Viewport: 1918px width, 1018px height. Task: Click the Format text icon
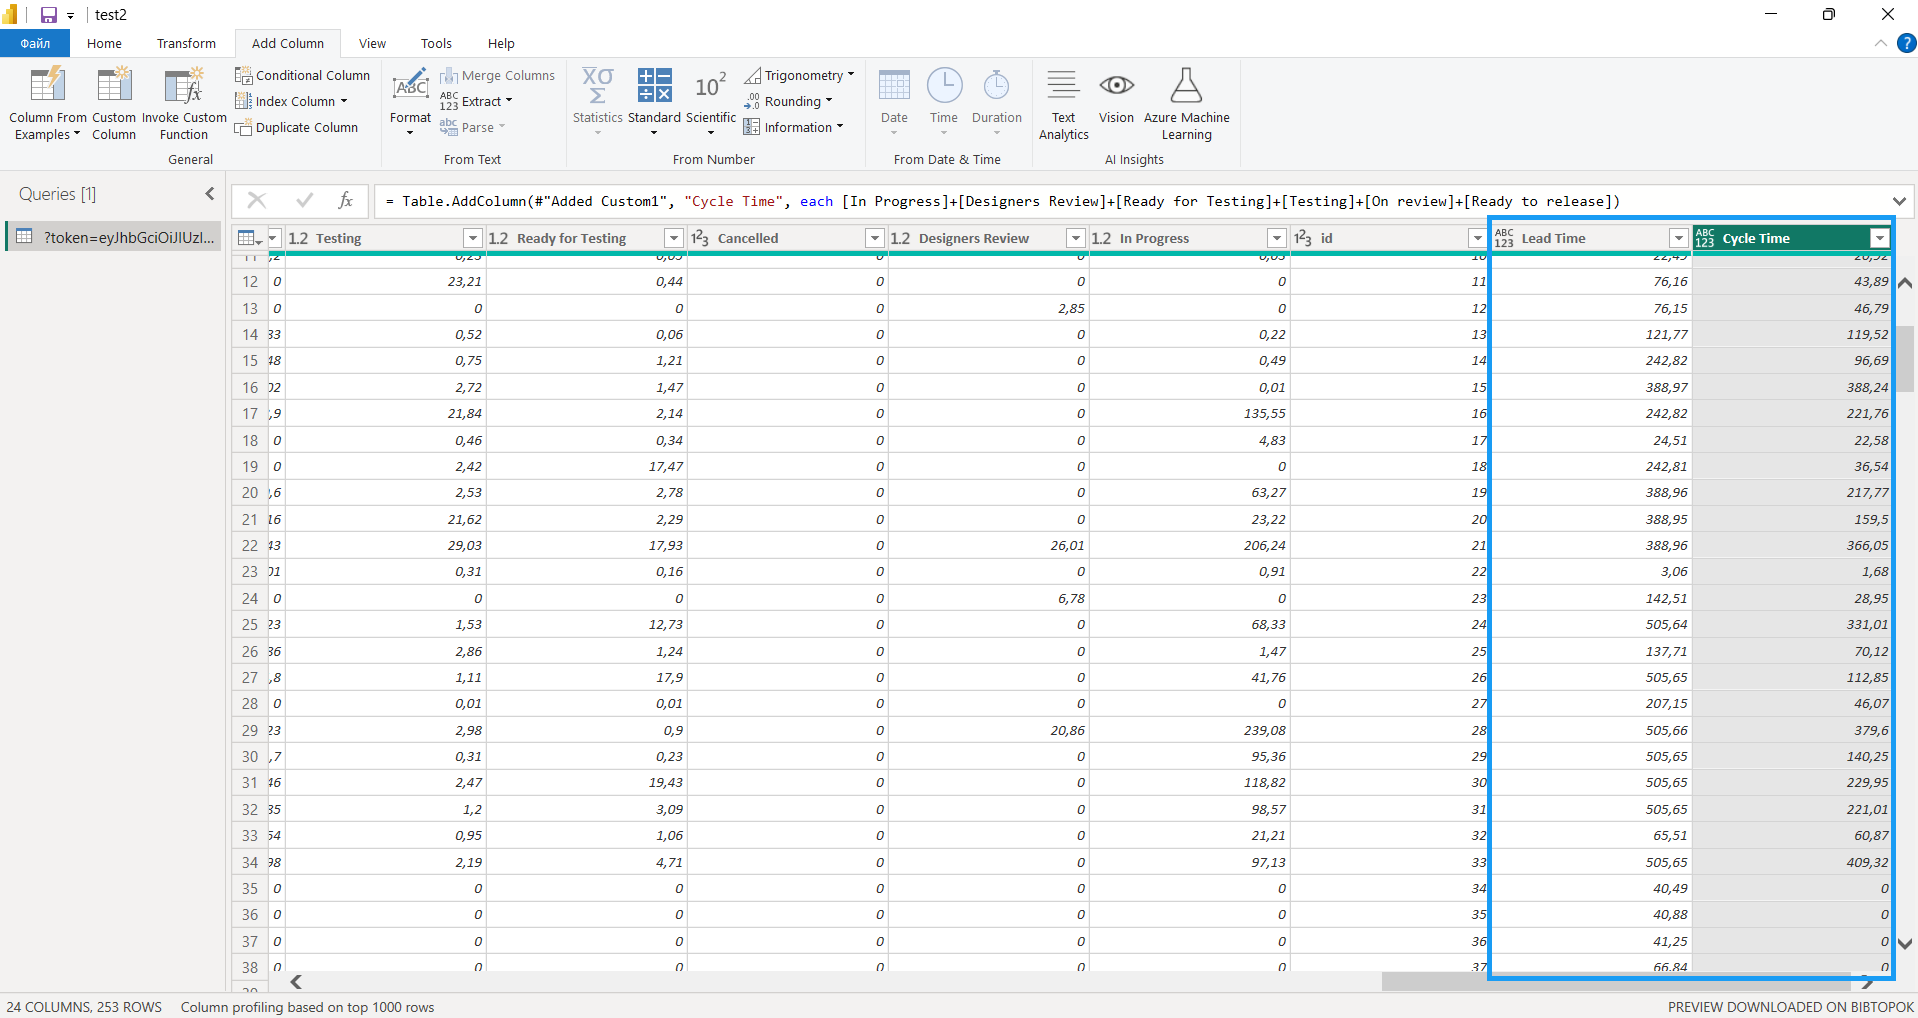[410, 87]
